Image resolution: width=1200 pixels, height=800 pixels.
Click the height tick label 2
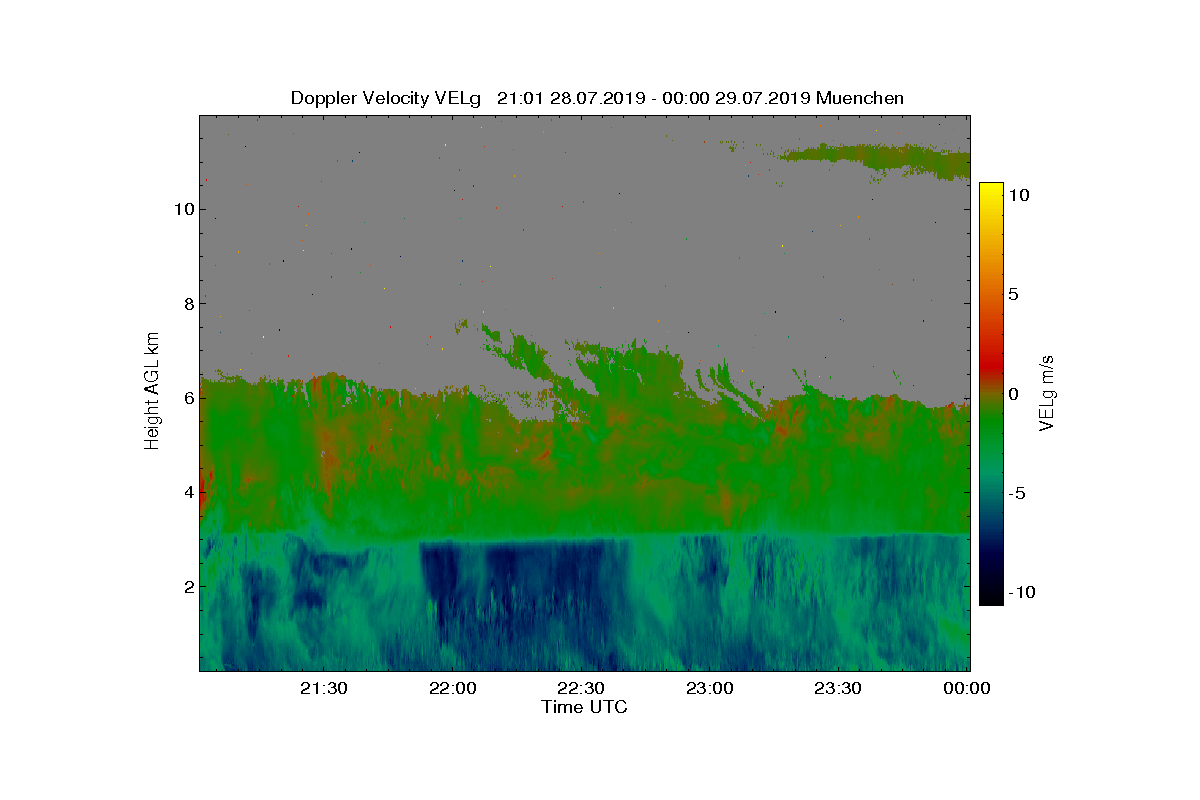pos(187,586)
